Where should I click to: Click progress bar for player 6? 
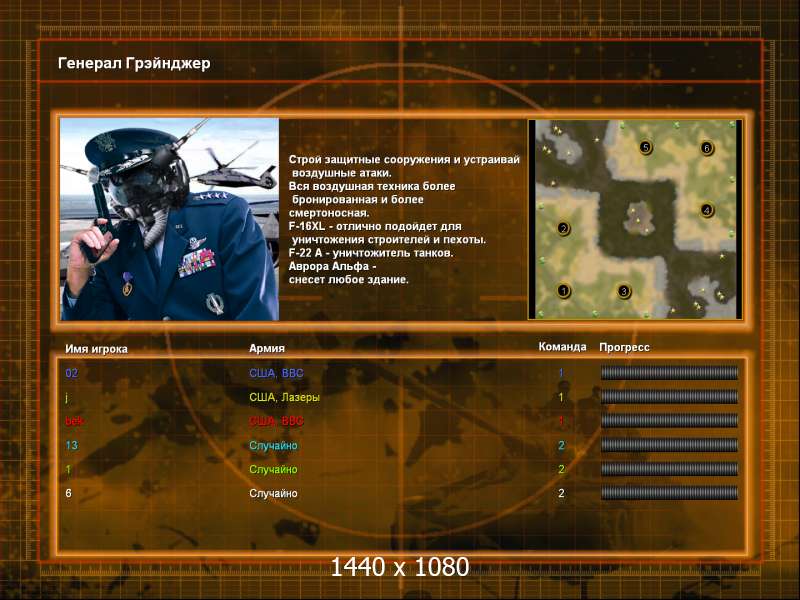point(669,493)
